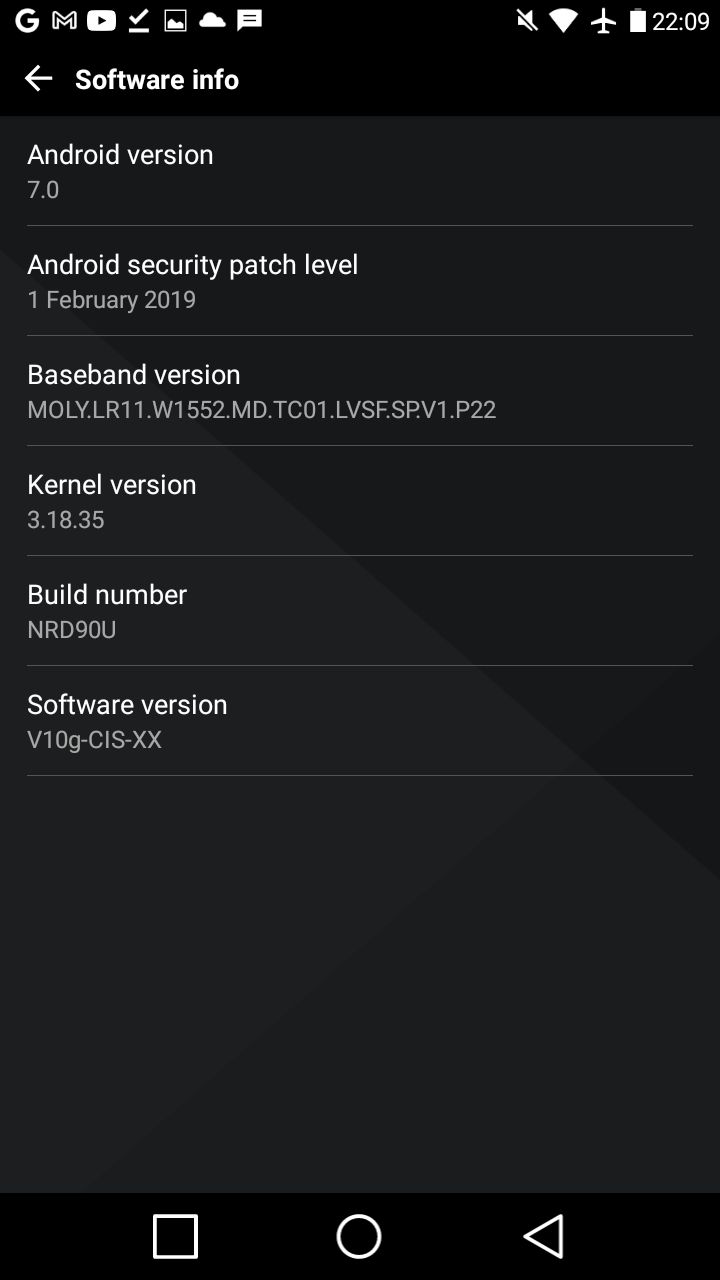This screenshot has width=720, height=1280.
Task: Tap the message bubble notification icon
Action: [x=249, y=20]
